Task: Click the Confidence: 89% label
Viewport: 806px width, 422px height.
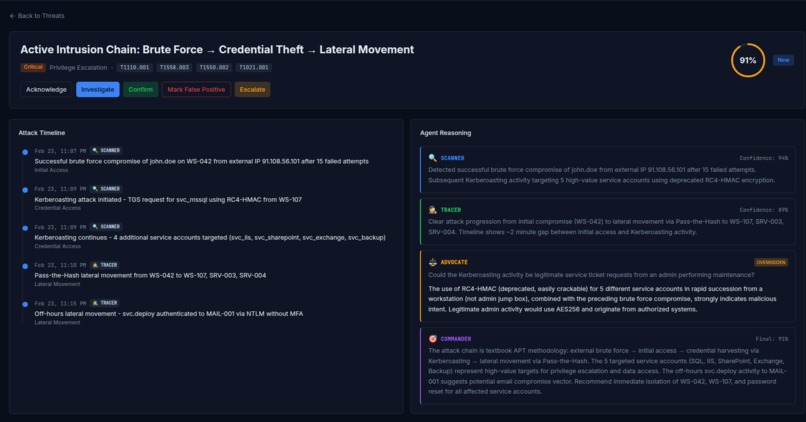Action: [764, 210]
